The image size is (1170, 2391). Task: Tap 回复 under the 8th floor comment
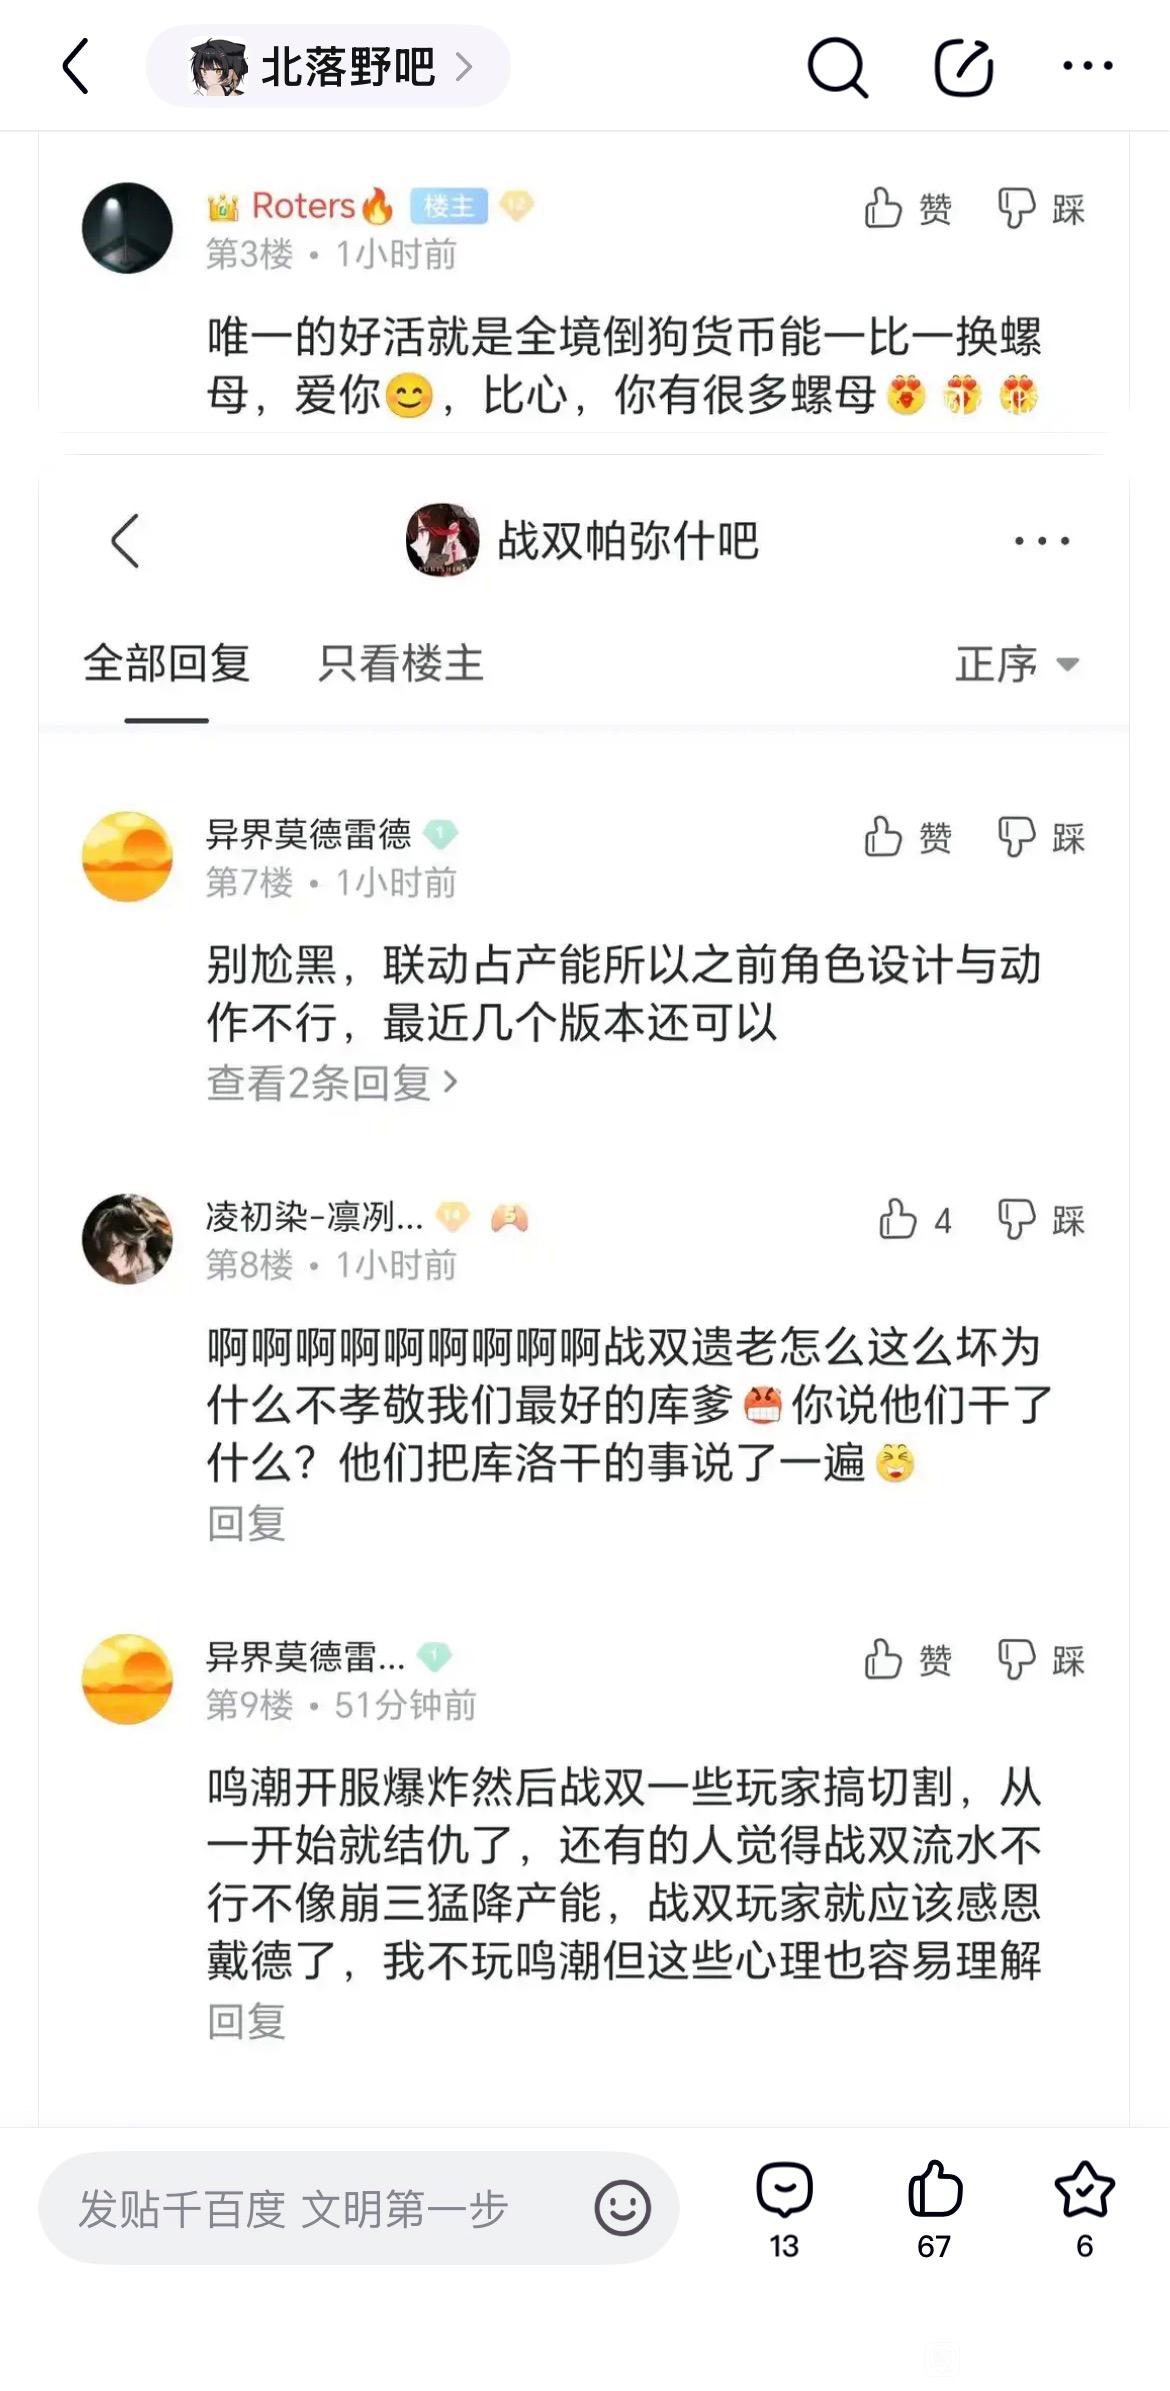tap(246, 1523)
